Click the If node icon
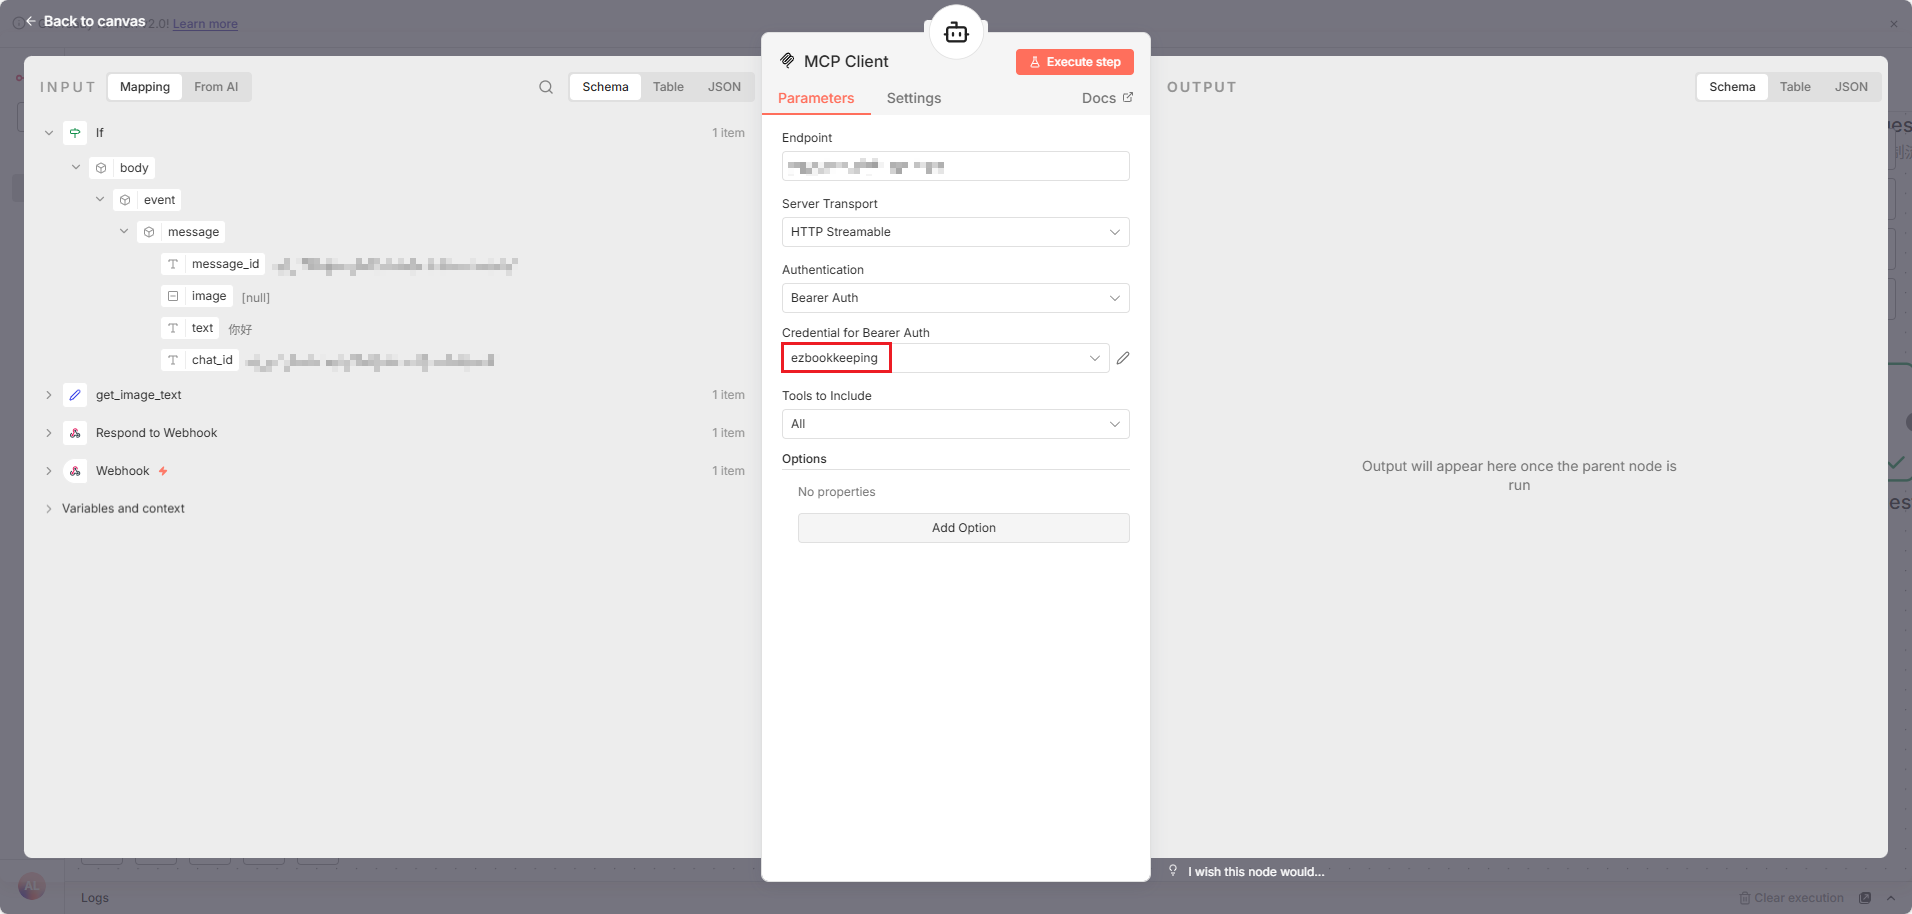 (75, 133)
